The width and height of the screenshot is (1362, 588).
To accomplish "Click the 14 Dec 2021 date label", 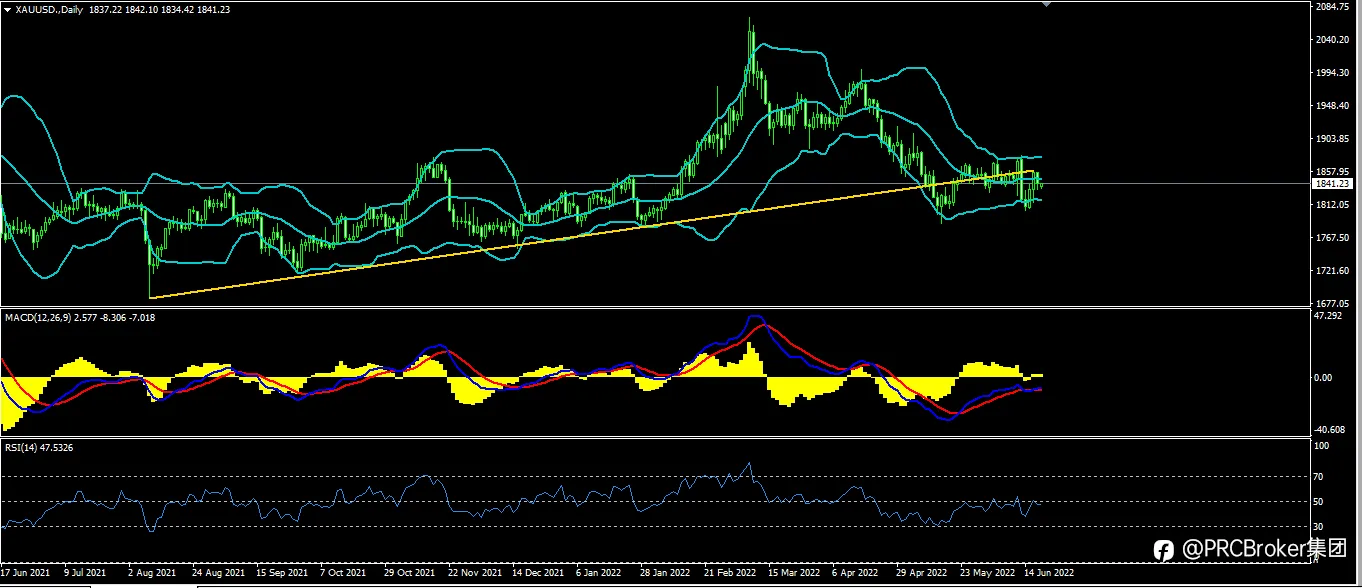I will click(x=538, y=574).
